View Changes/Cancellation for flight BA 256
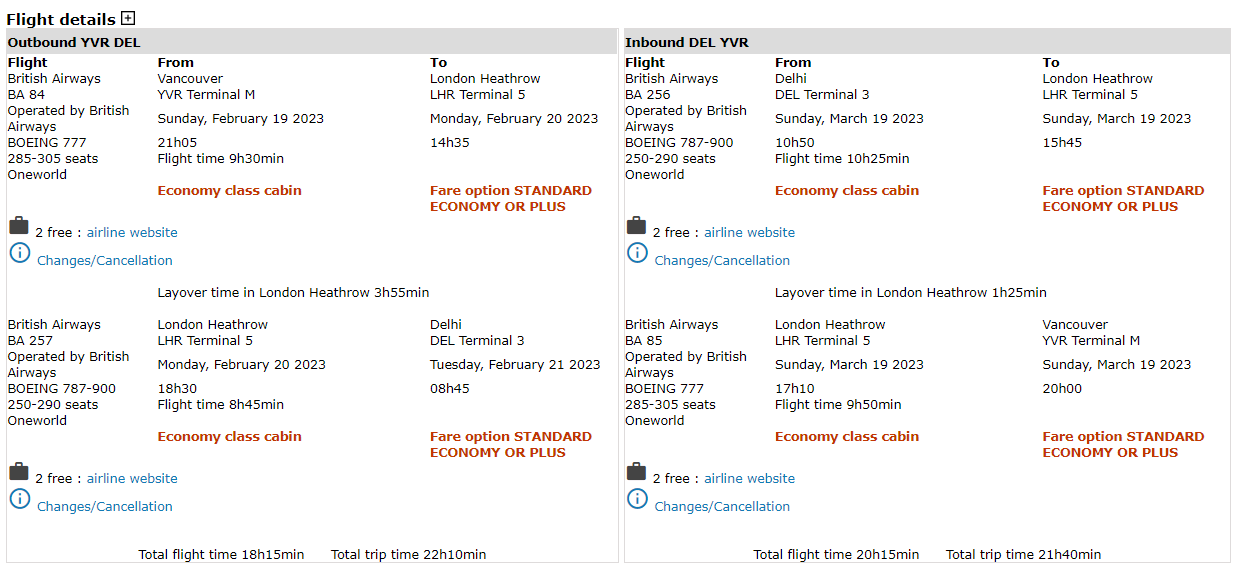The width and height of the screenshot is (1252, 576). tap(722, 261)
